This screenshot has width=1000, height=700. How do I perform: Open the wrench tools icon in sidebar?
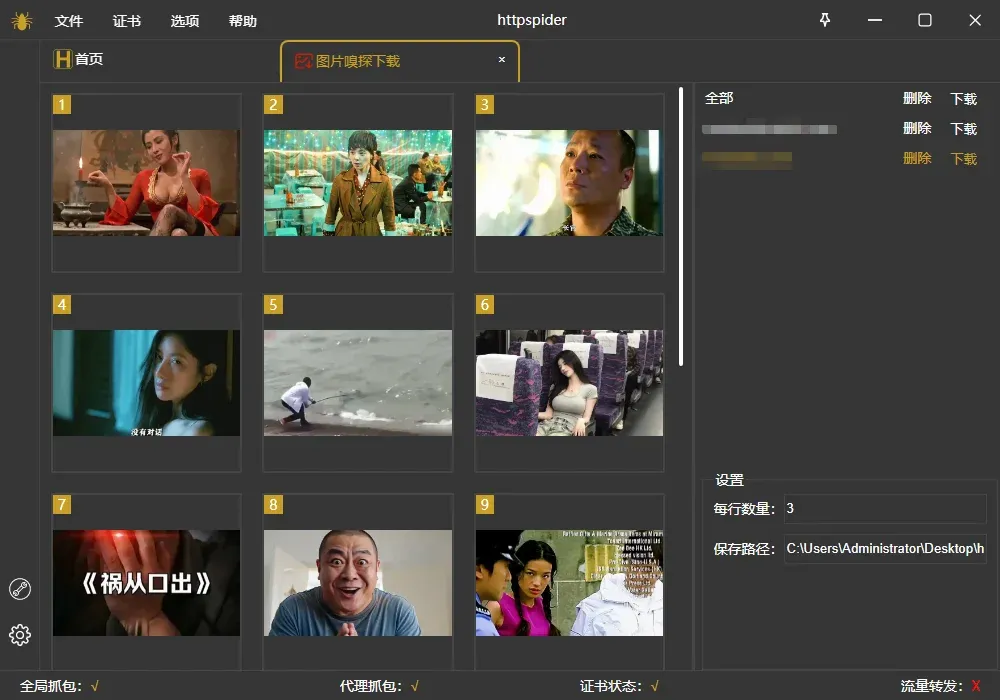20,588
